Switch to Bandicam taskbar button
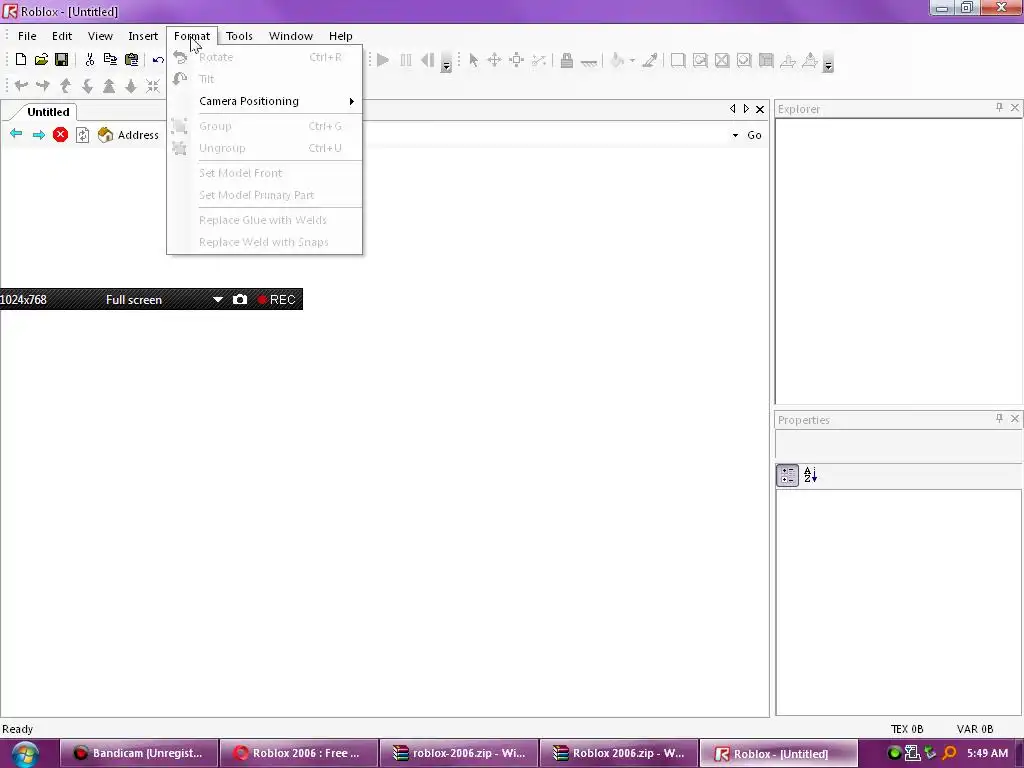 (x=138, y=753)
